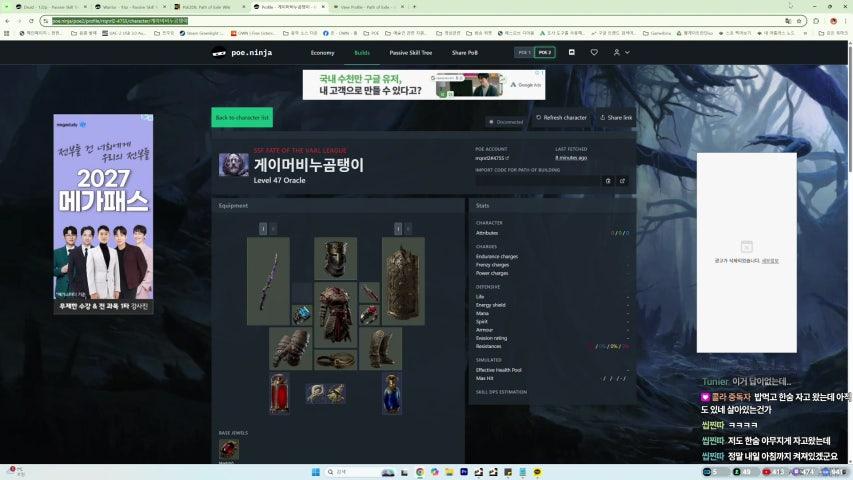Click the stream icon in the site header

point(572,52)
